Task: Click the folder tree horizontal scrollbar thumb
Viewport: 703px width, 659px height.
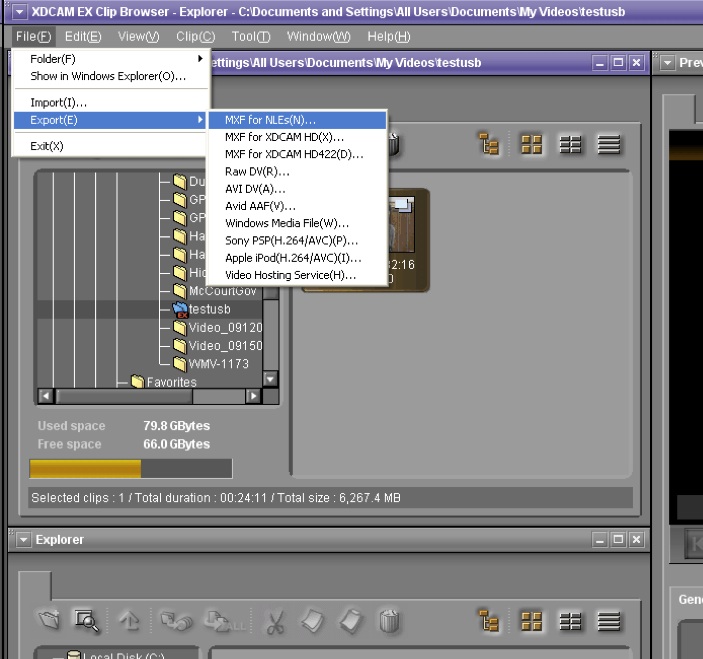Action: [124, 396]
